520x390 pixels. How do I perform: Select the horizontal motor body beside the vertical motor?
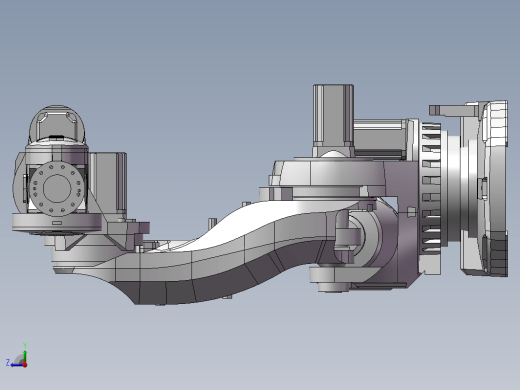point(380,138)
